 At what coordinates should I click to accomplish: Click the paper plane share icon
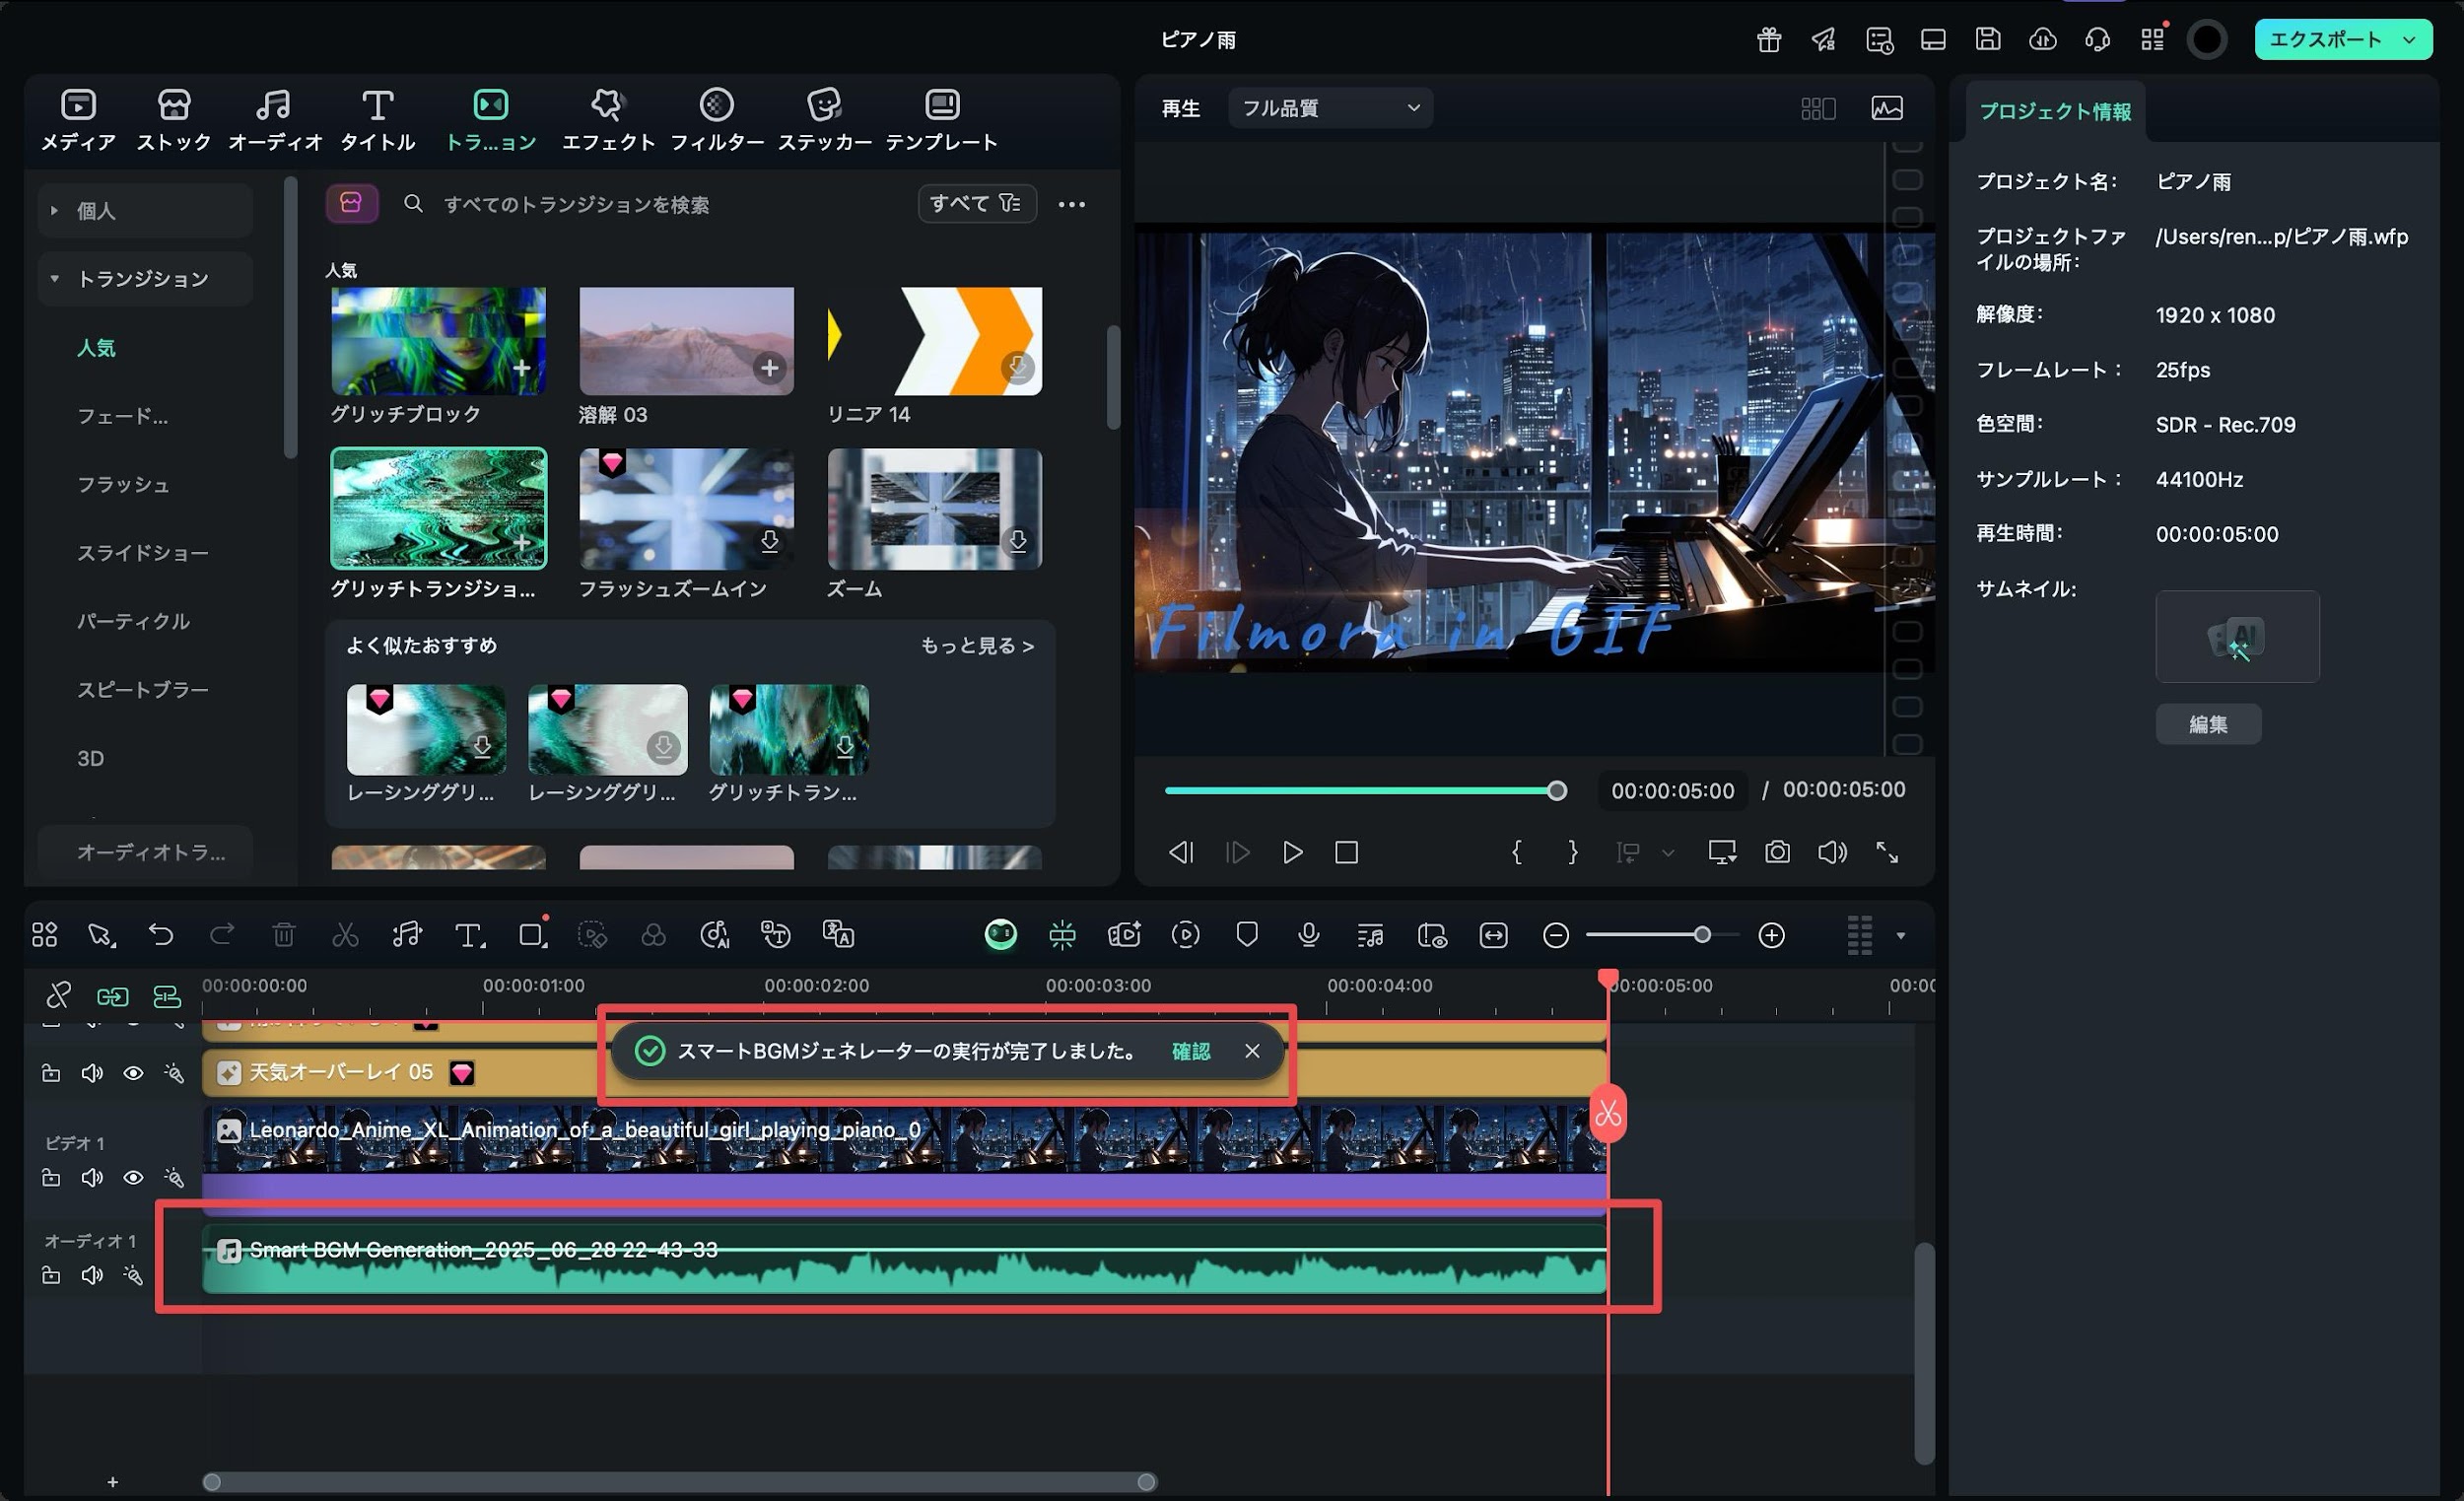[x=1824, y=40]
